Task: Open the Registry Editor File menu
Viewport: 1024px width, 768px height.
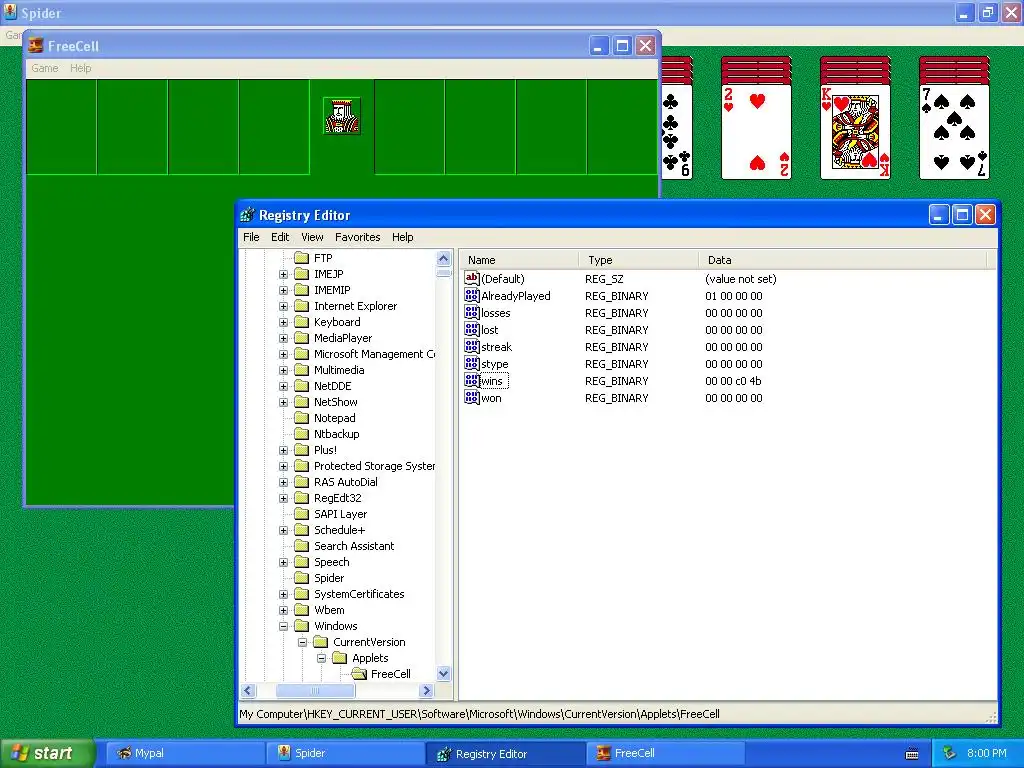Action: coord(251,237)
